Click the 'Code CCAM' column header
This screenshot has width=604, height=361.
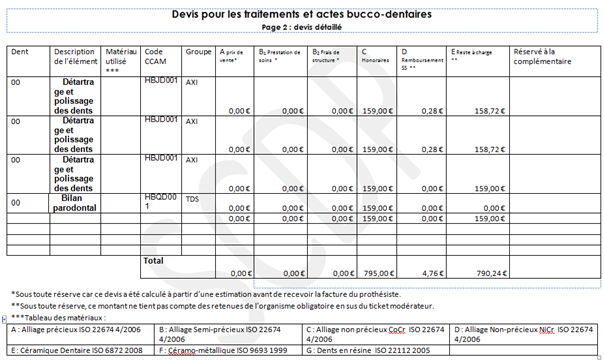coord(161,61)
